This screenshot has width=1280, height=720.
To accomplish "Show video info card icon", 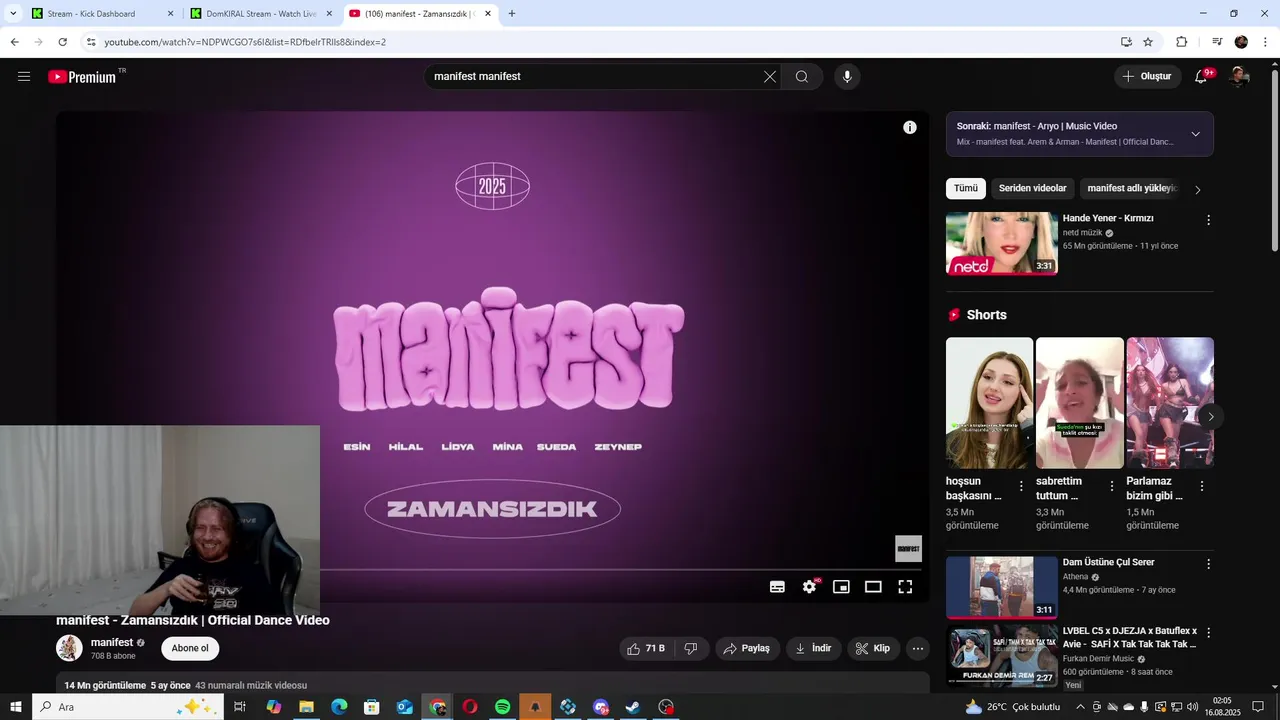I will tap(910, 127).
